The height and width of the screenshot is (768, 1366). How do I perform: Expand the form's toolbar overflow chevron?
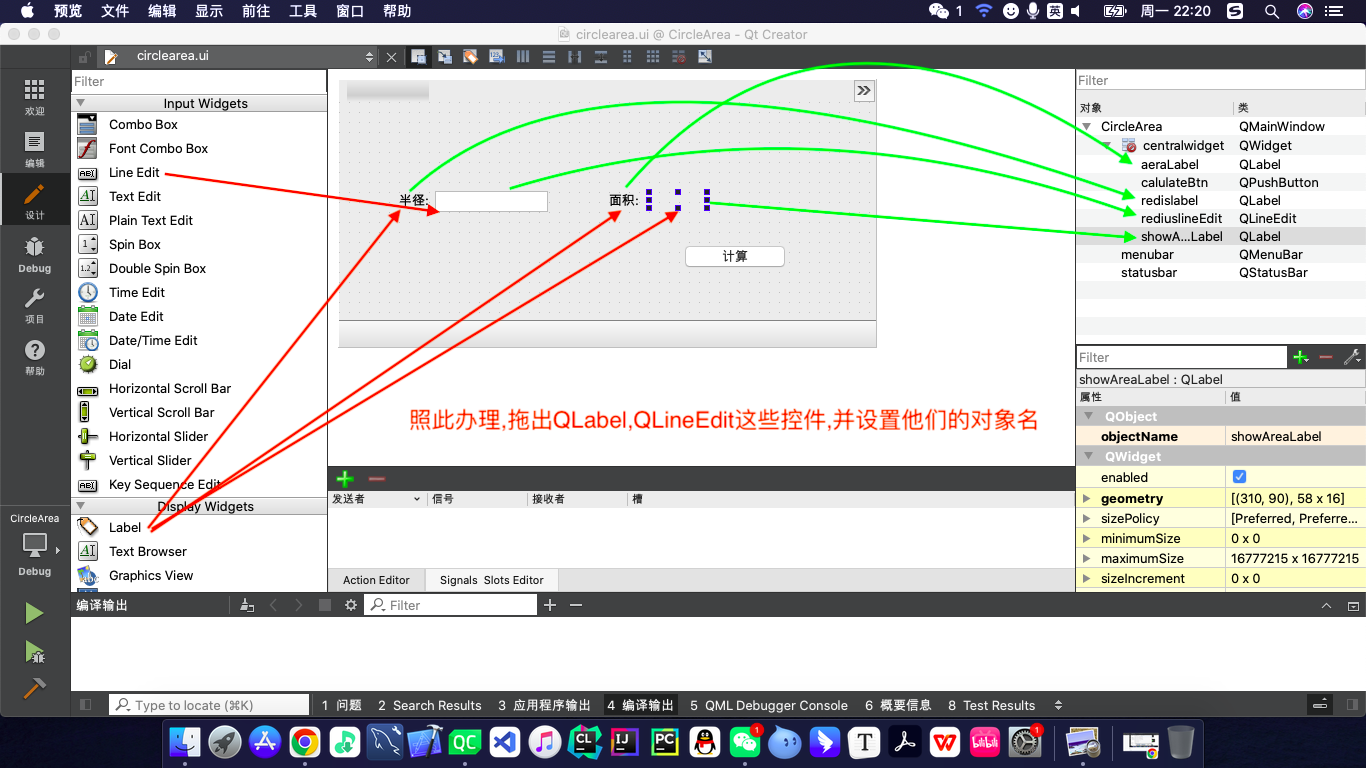[864, 91]
